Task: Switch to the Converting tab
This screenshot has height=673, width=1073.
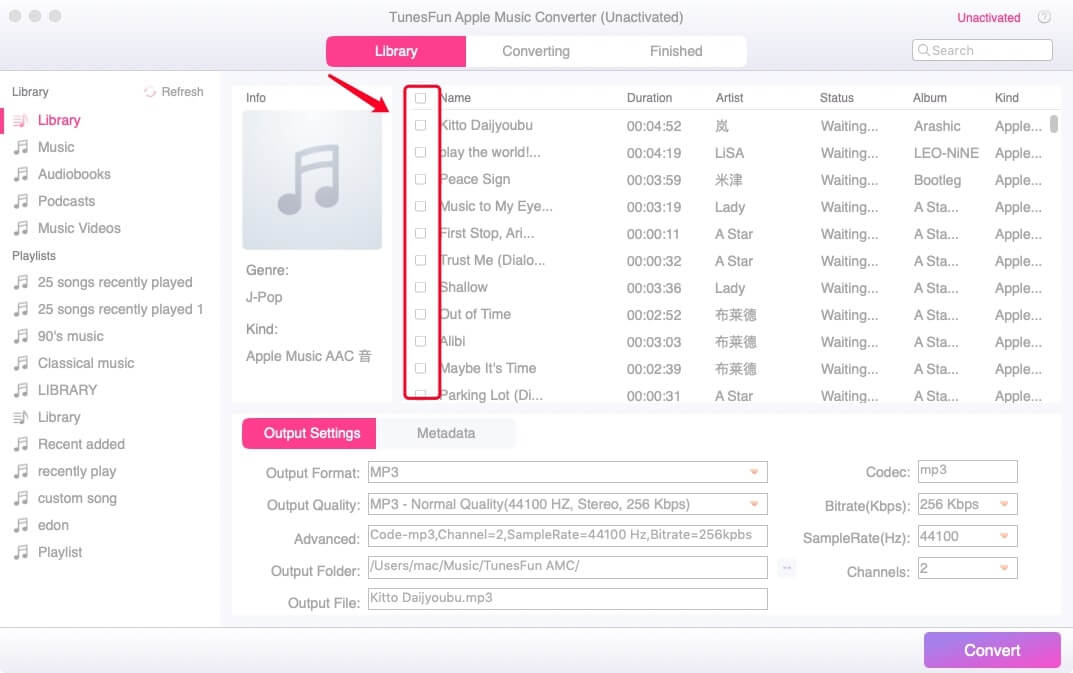Action: point(536,51)
